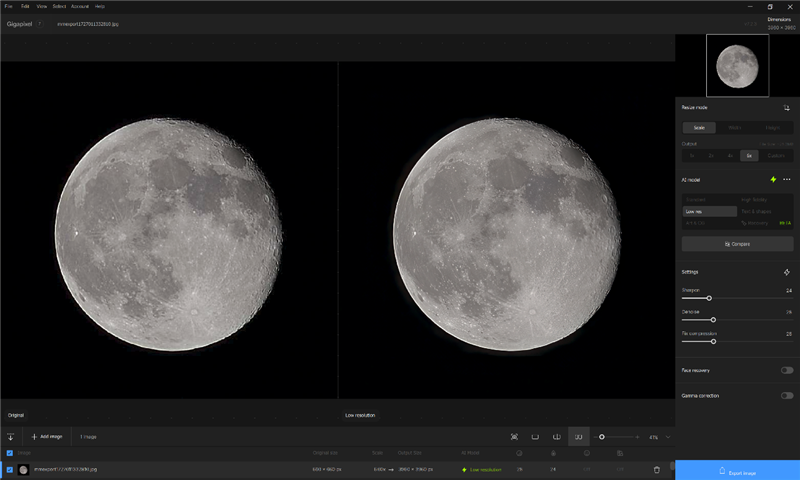Click the Add image button
This screenshot has height=480, width=800.
[x=47, y=437]
